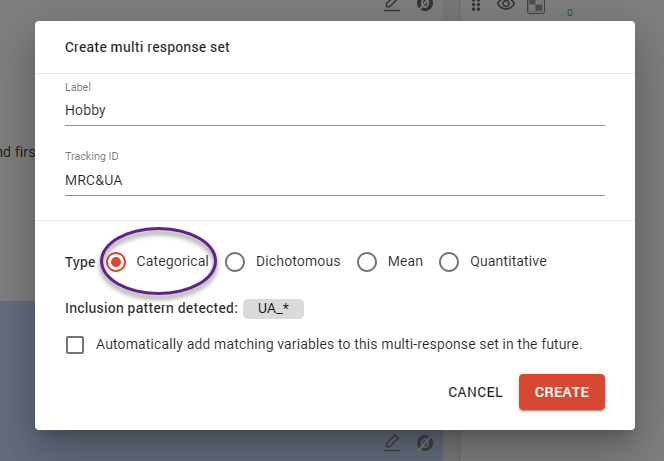664x461 pixels.
Task: Toggle the eye visibility icon
Action: (506, 6)
